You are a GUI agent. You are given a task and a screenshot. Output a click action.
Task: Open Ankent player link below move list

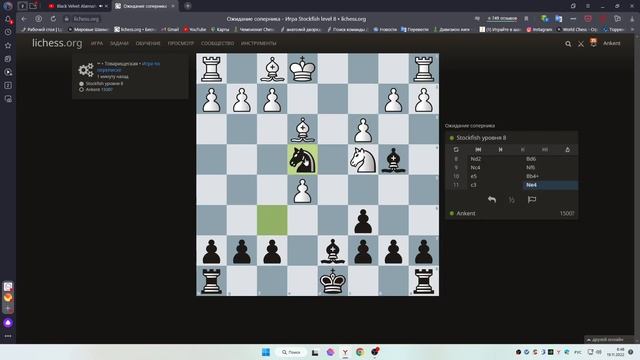pos(466,213)
